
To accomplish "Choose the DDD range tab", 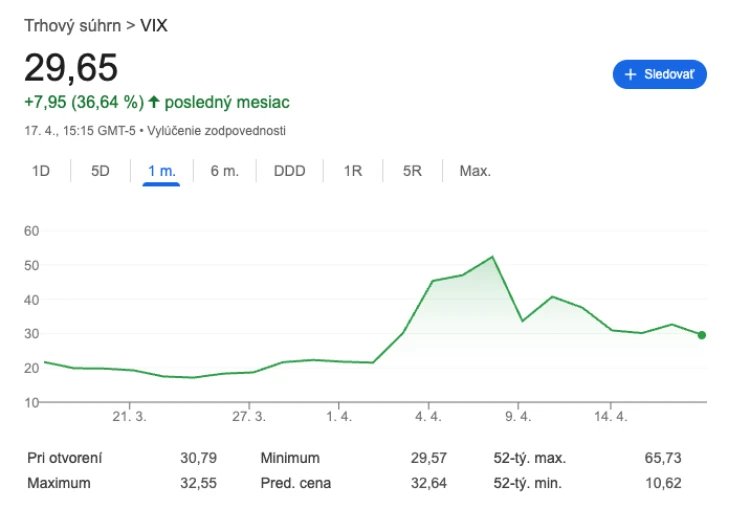I will coord(289,171).
